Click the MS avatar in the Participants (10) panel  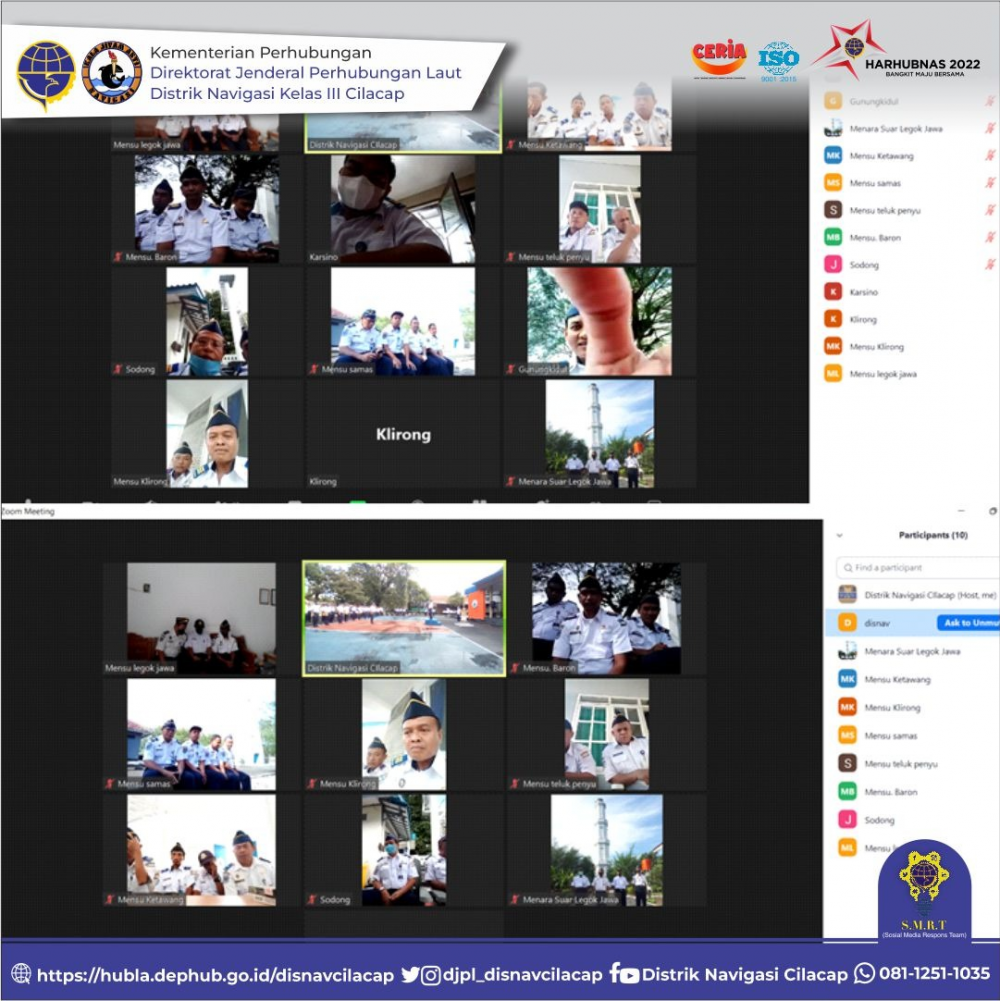pyautogui.click(x=847, y=735)
